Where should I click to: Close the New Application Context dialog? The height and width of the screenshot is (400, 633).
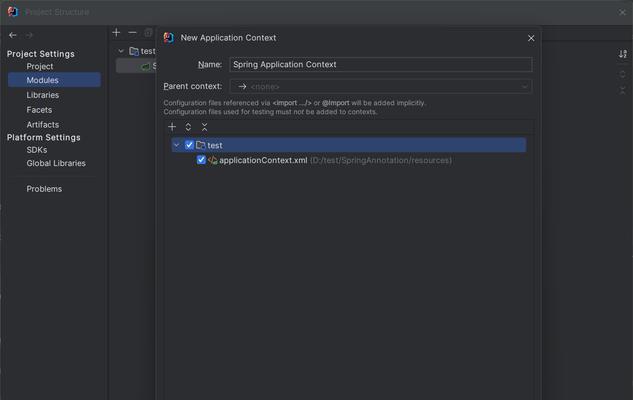[x=531, y=38]
